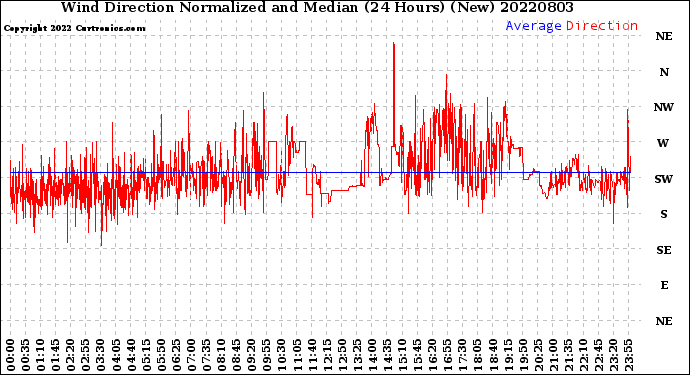
Task: Select the 12:15 time axis label
Action: 327,355
